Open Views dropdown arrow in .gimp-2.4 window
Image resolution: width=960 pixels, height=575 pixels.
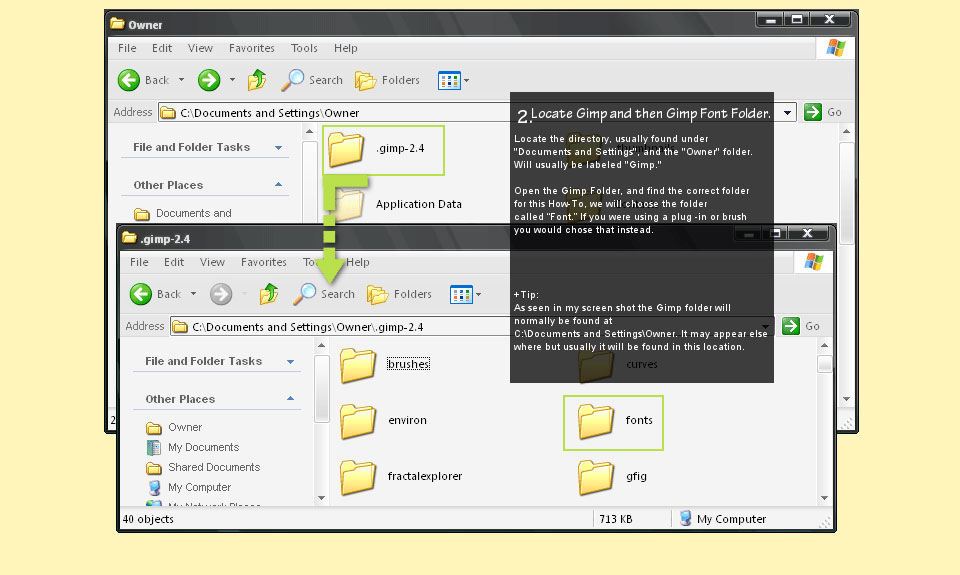(x=478, y=295)
